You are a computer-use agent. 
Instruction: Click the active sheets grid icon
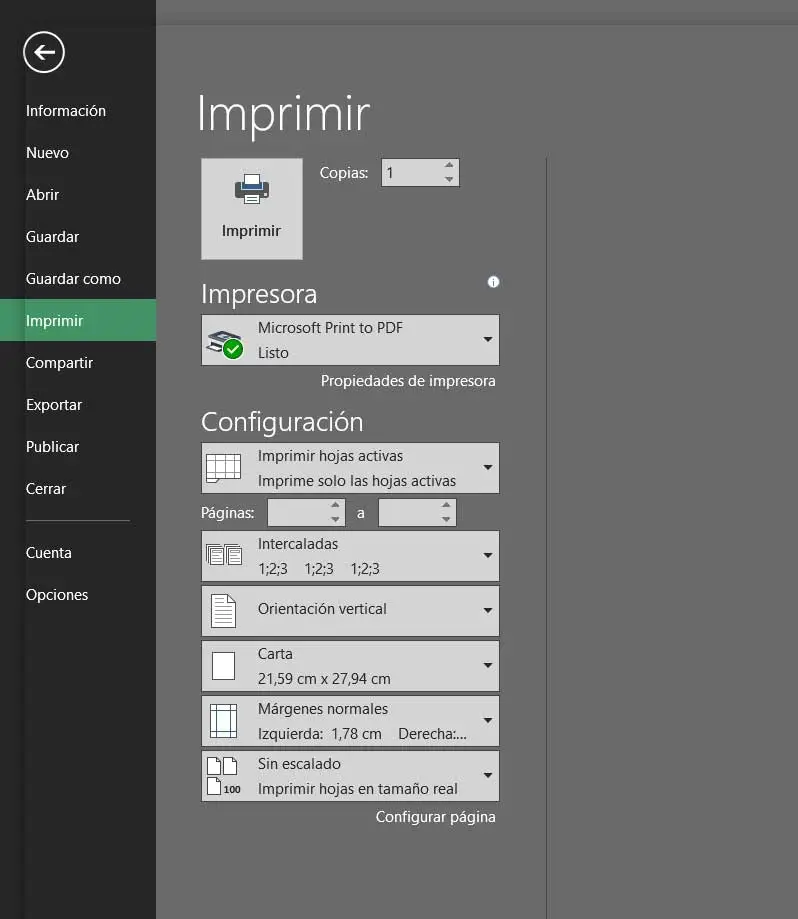[x=224, y=468]
